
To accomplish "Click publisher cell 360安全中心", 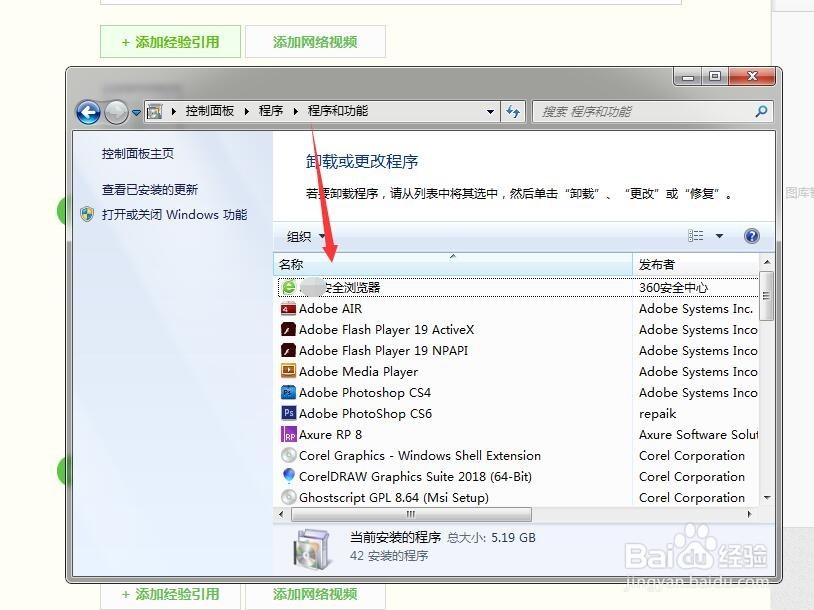I will point(673,288).
